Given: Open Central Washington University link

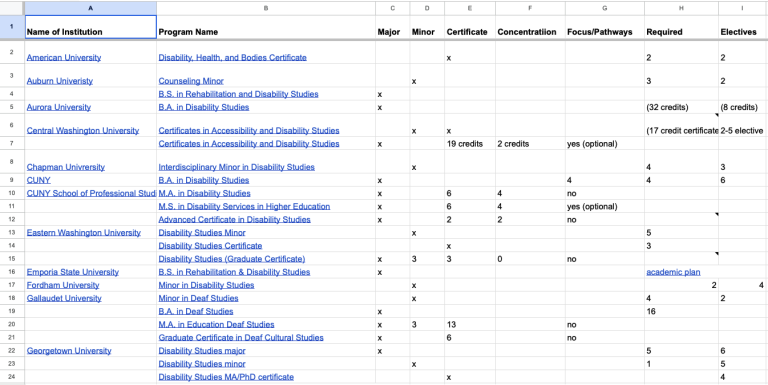Looking at the screenshot, I should click(x=83, y=130).
